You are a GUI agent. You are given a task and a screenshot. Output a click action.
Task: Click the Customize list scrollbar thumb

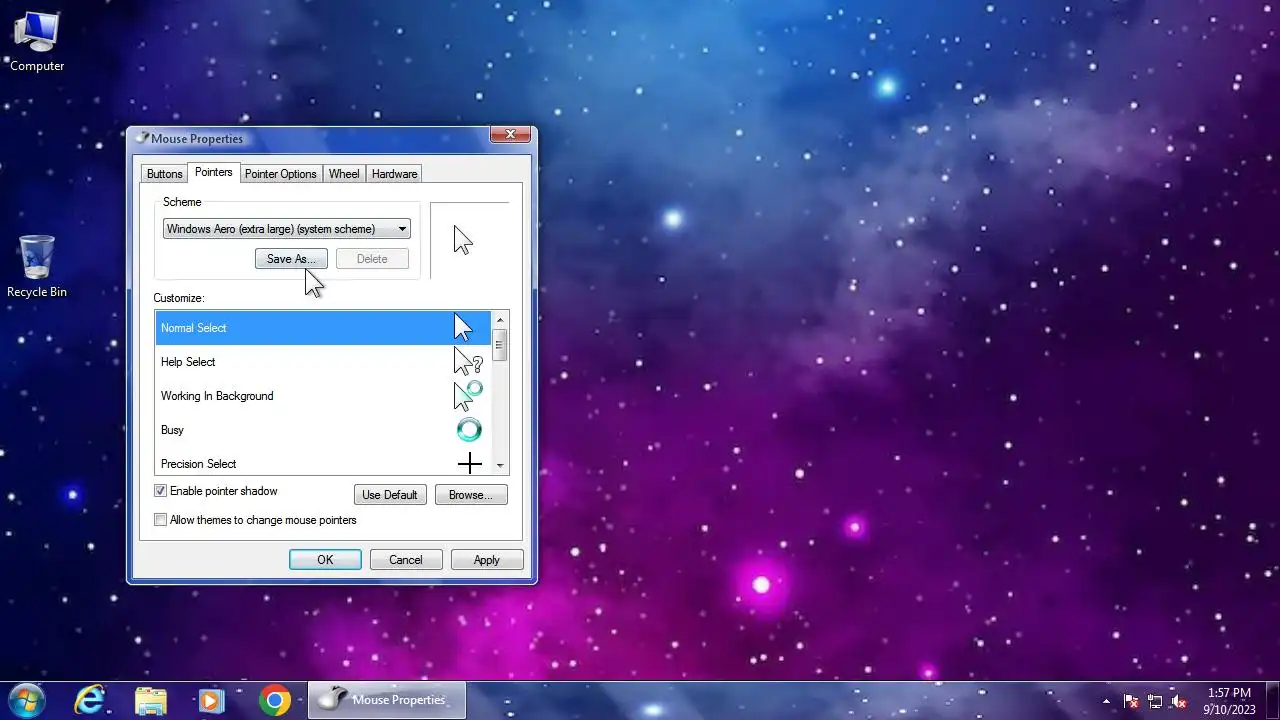click(499, 345)
